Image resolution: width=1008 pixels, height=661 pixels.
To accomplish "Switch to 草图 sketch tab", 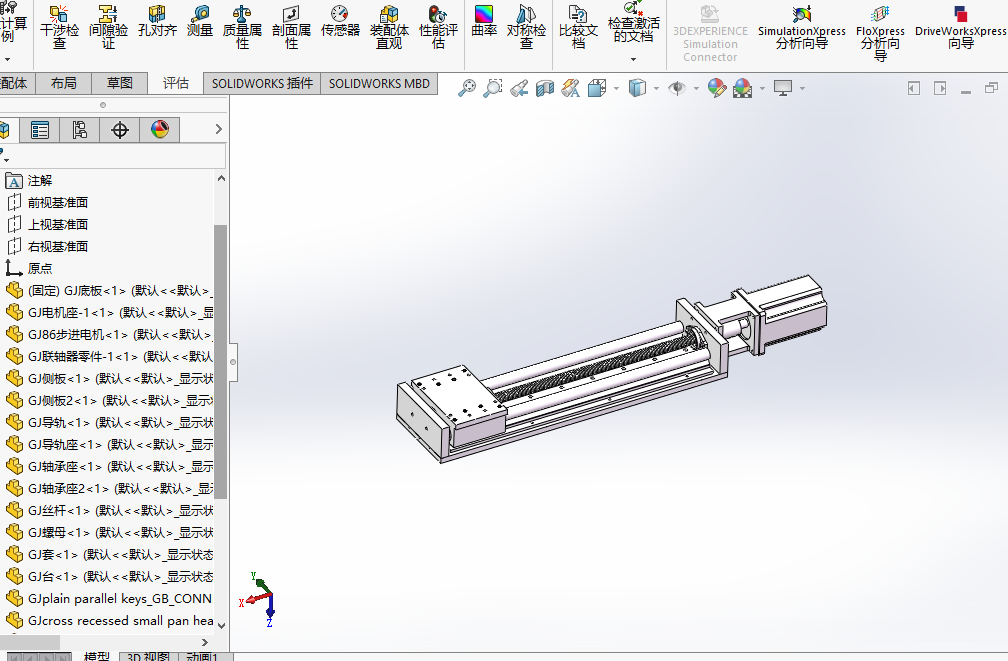I will [120, 83].
